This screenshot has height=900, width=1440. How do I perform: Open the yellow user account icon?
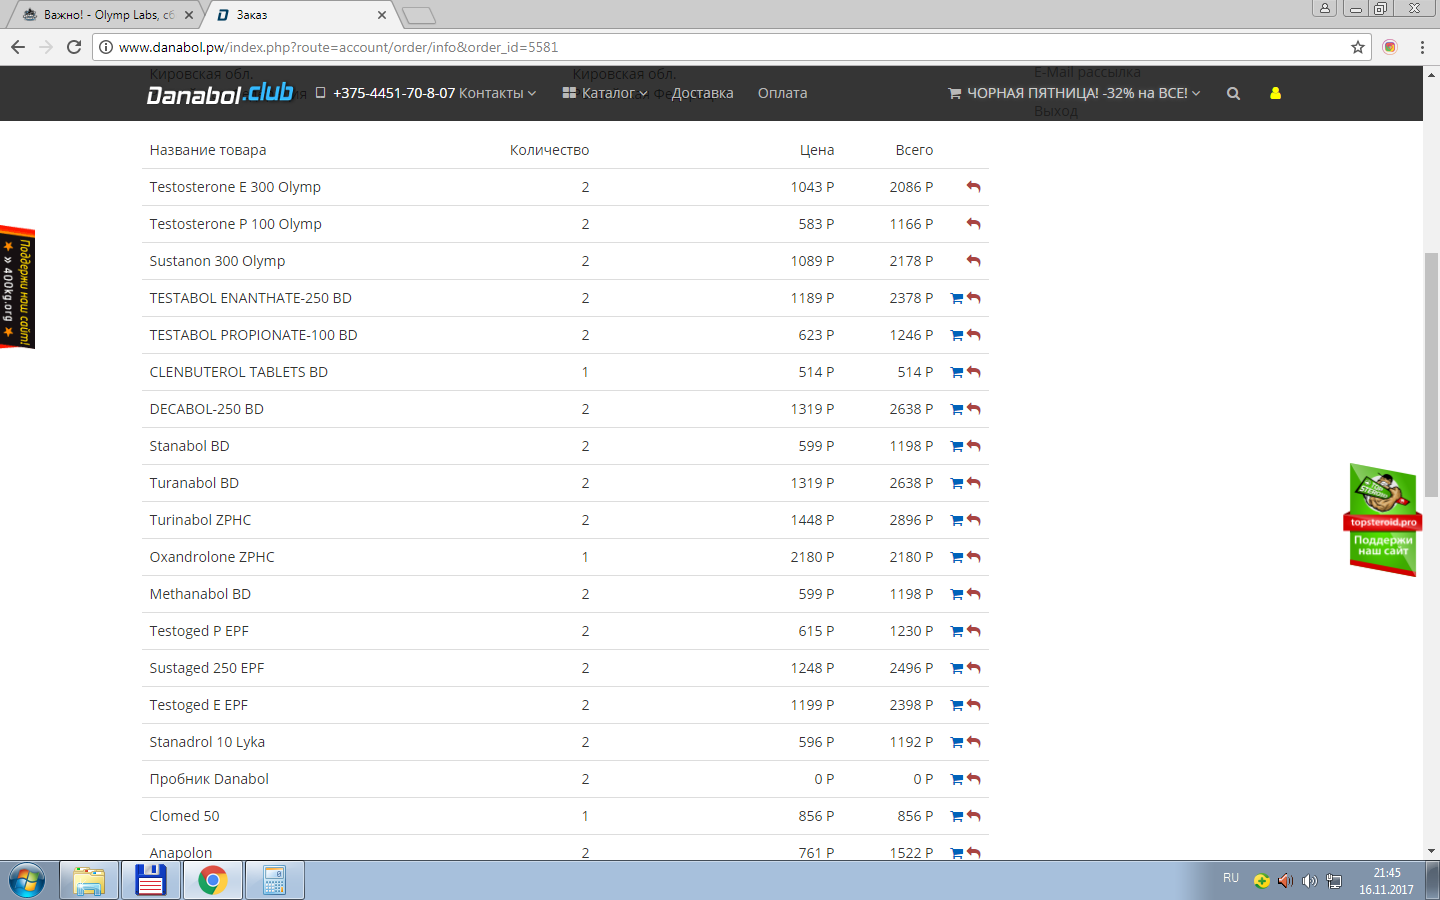[x=1275, y=93]
